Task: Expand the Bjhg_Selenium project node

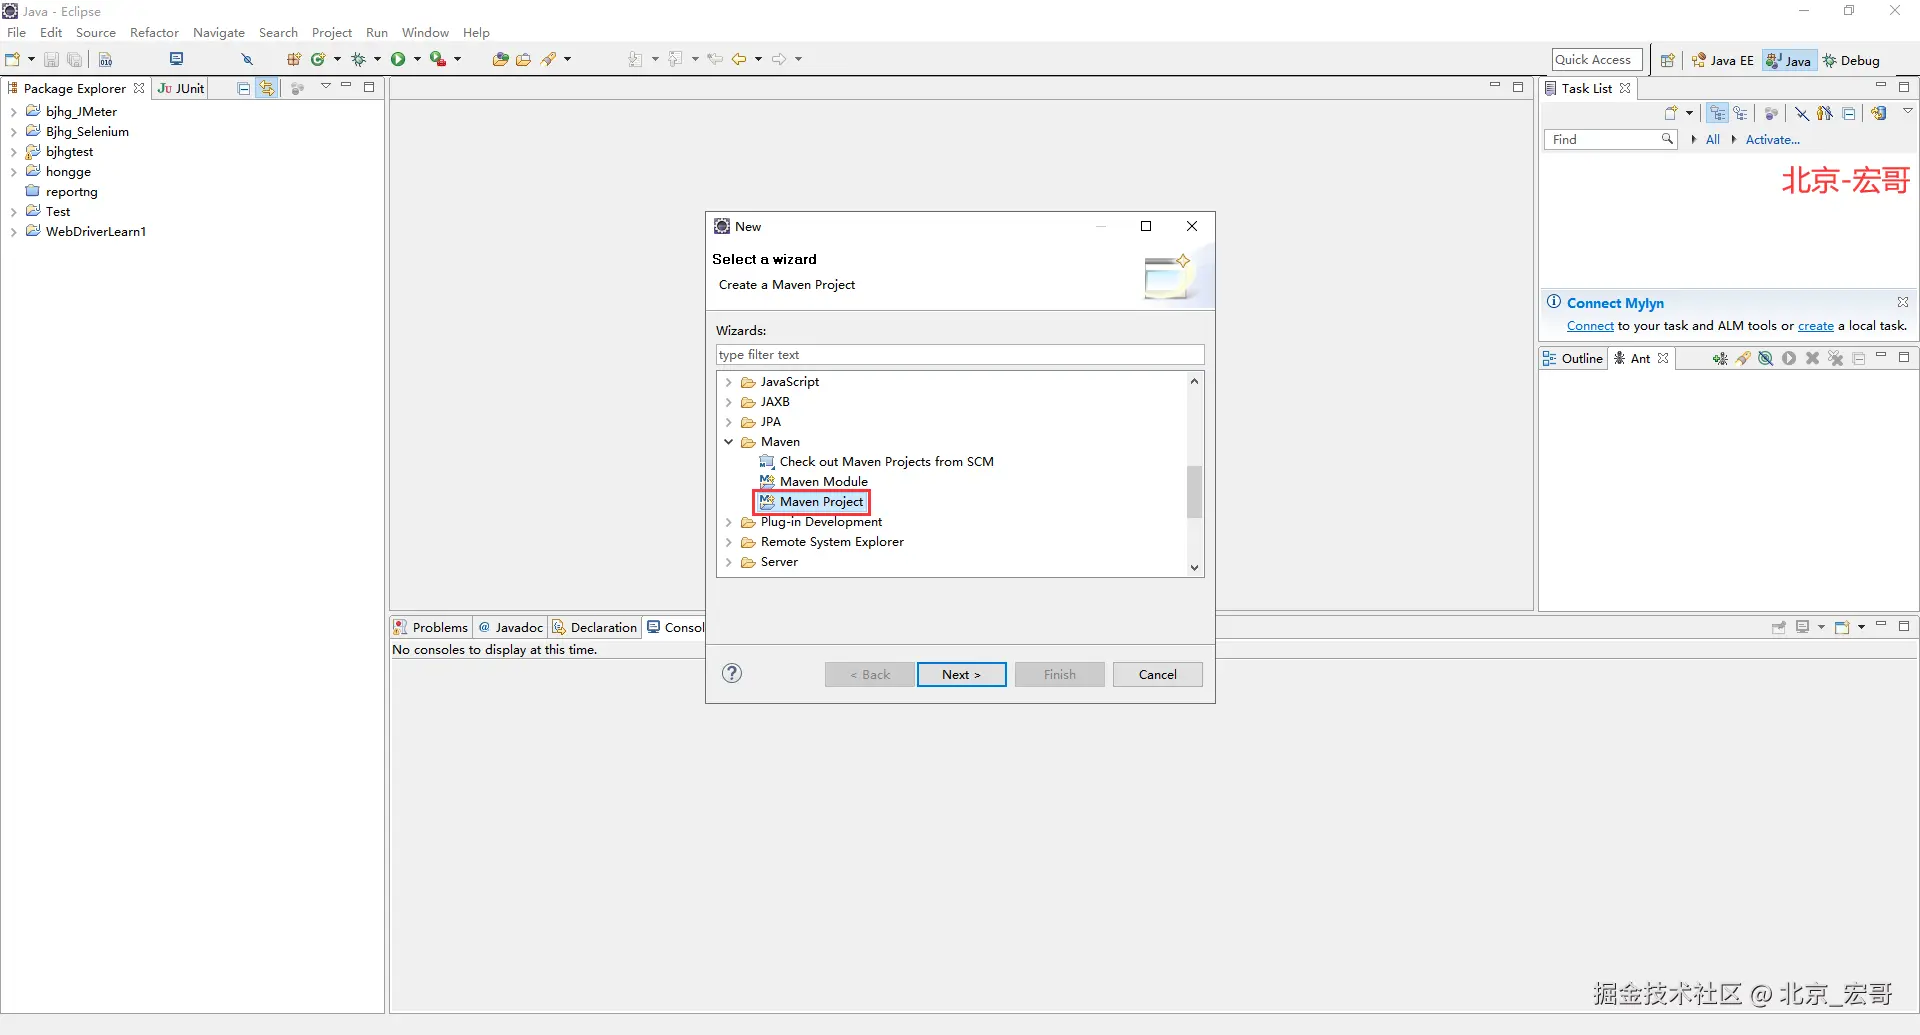Action: point(13,132)
